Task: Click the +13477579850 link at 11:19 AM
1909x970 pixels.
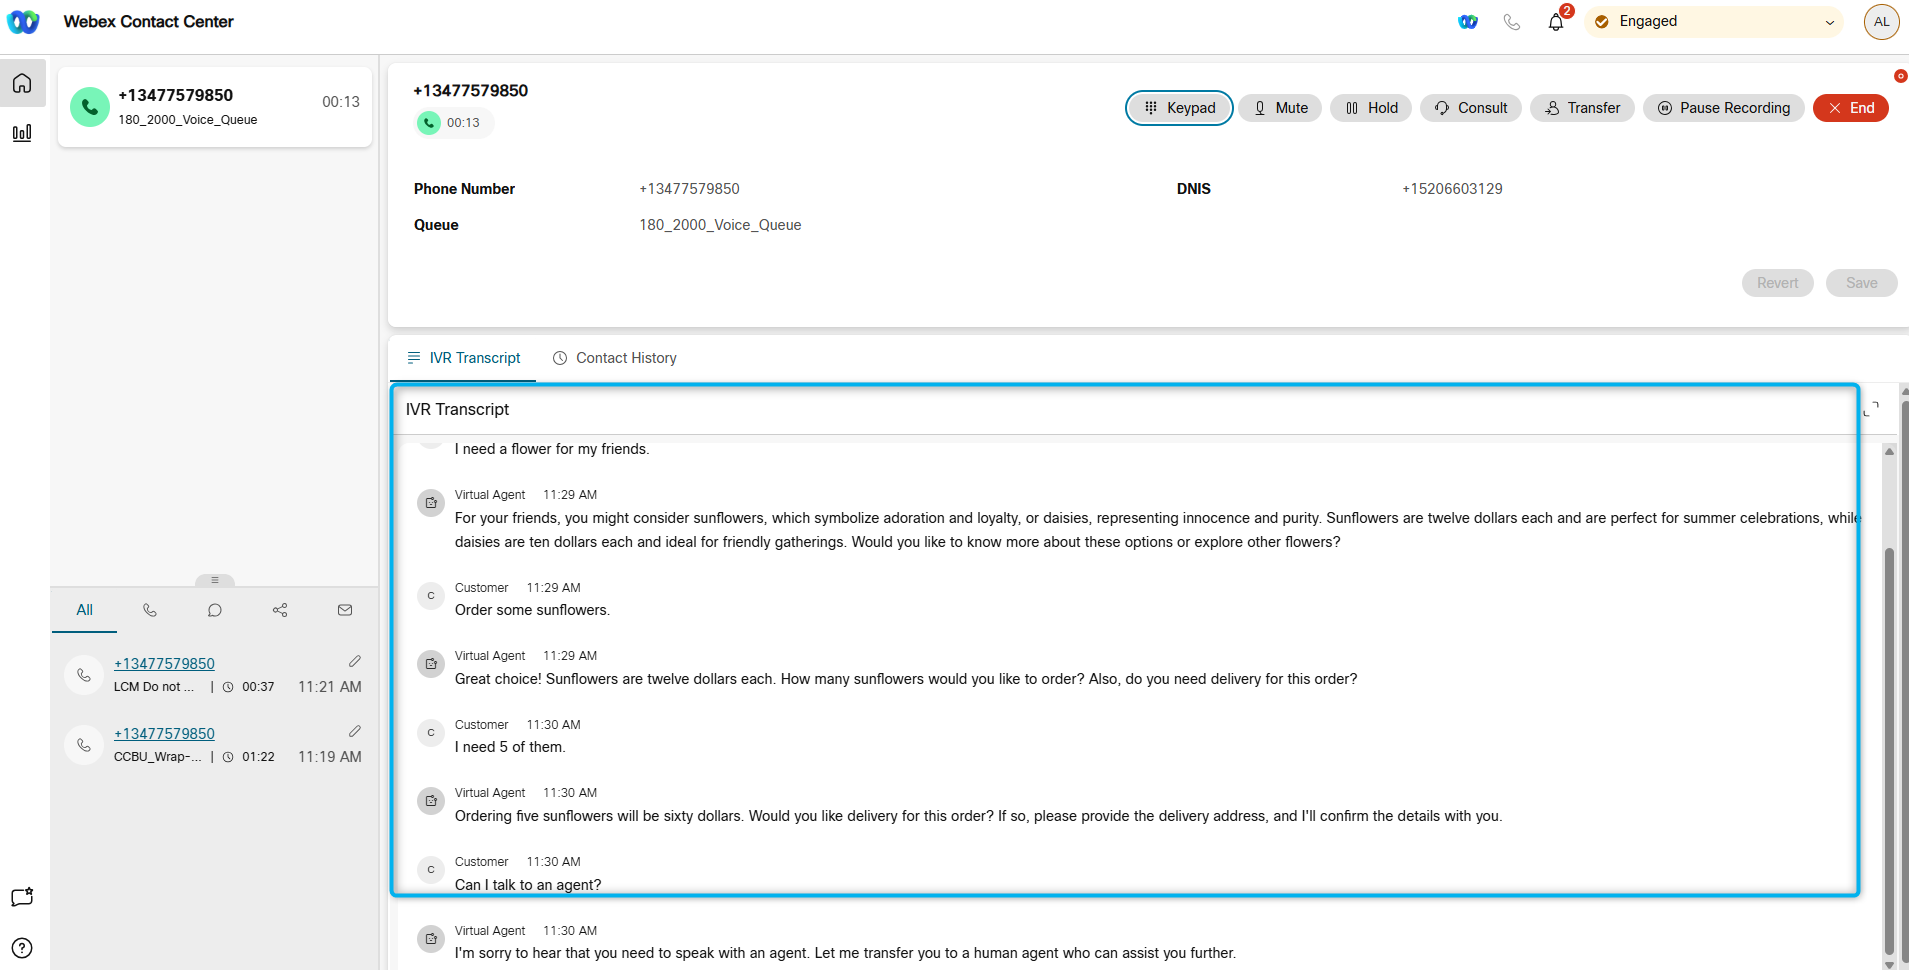Action: pyautogui.click(x=164, y=734)
